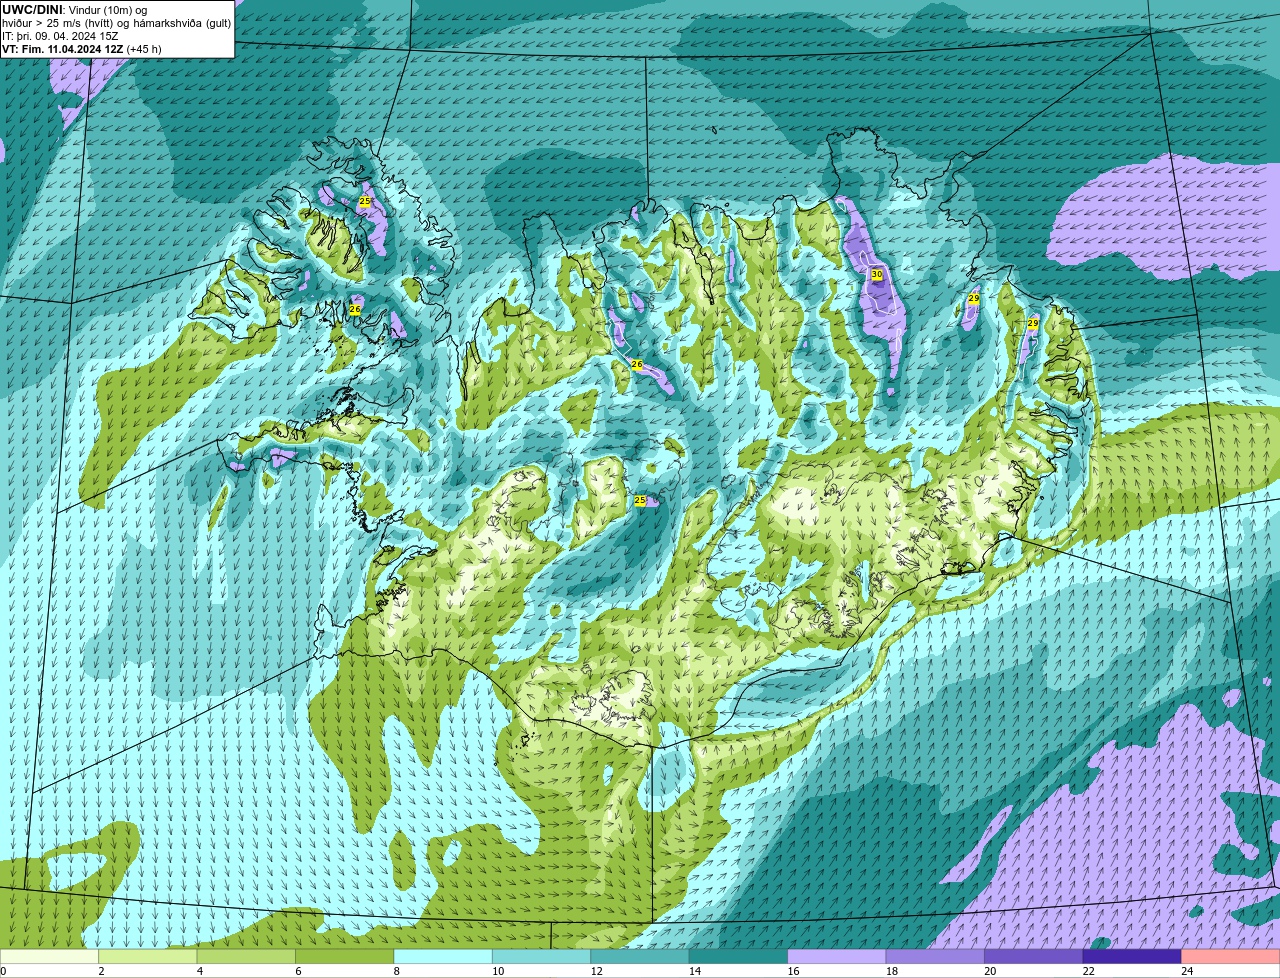This screenshot has height=978, width=1280.
Task: Click the 14–16 m/s dark teal swatch
Action: pyautogui.click(x=739, y=956)
